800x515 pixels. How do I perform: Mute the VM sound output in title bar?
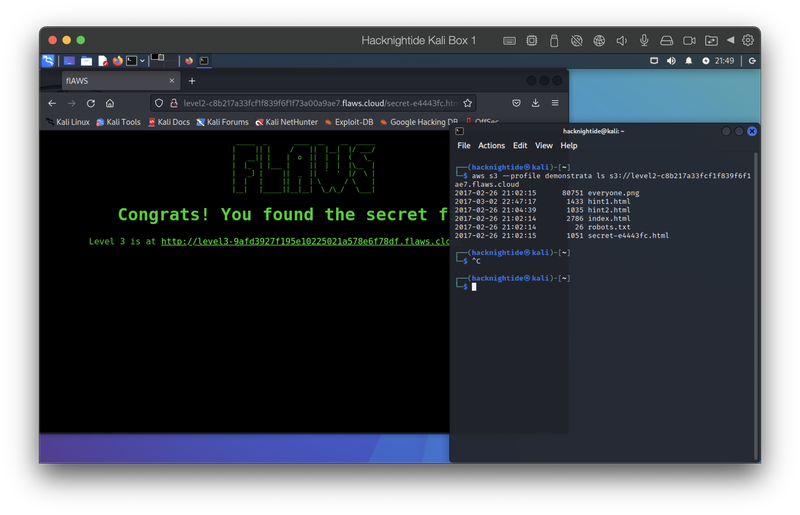(621, 40)
